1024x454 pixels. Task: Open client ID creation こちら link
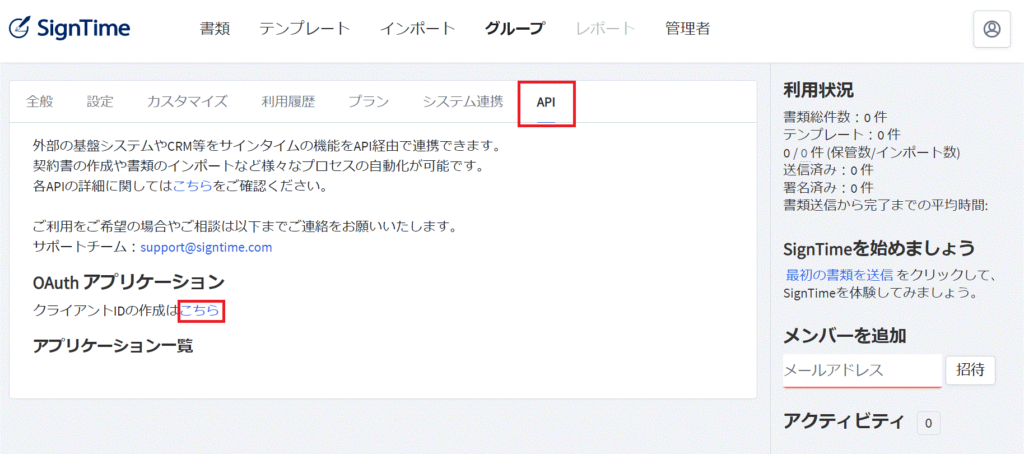tap(201, 311)
